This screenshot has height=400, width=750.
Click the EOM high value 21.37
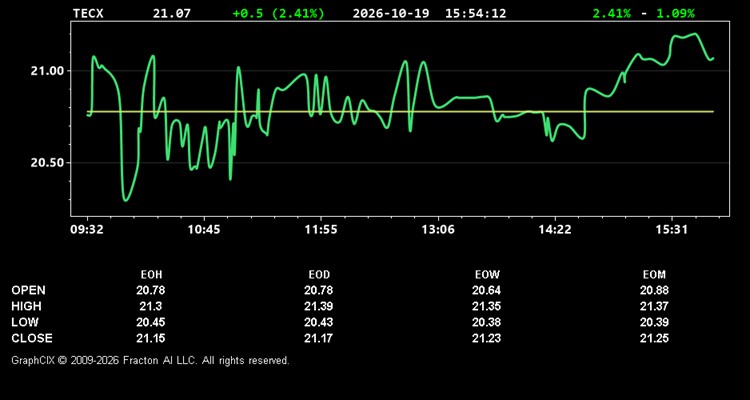coord(654,306)
